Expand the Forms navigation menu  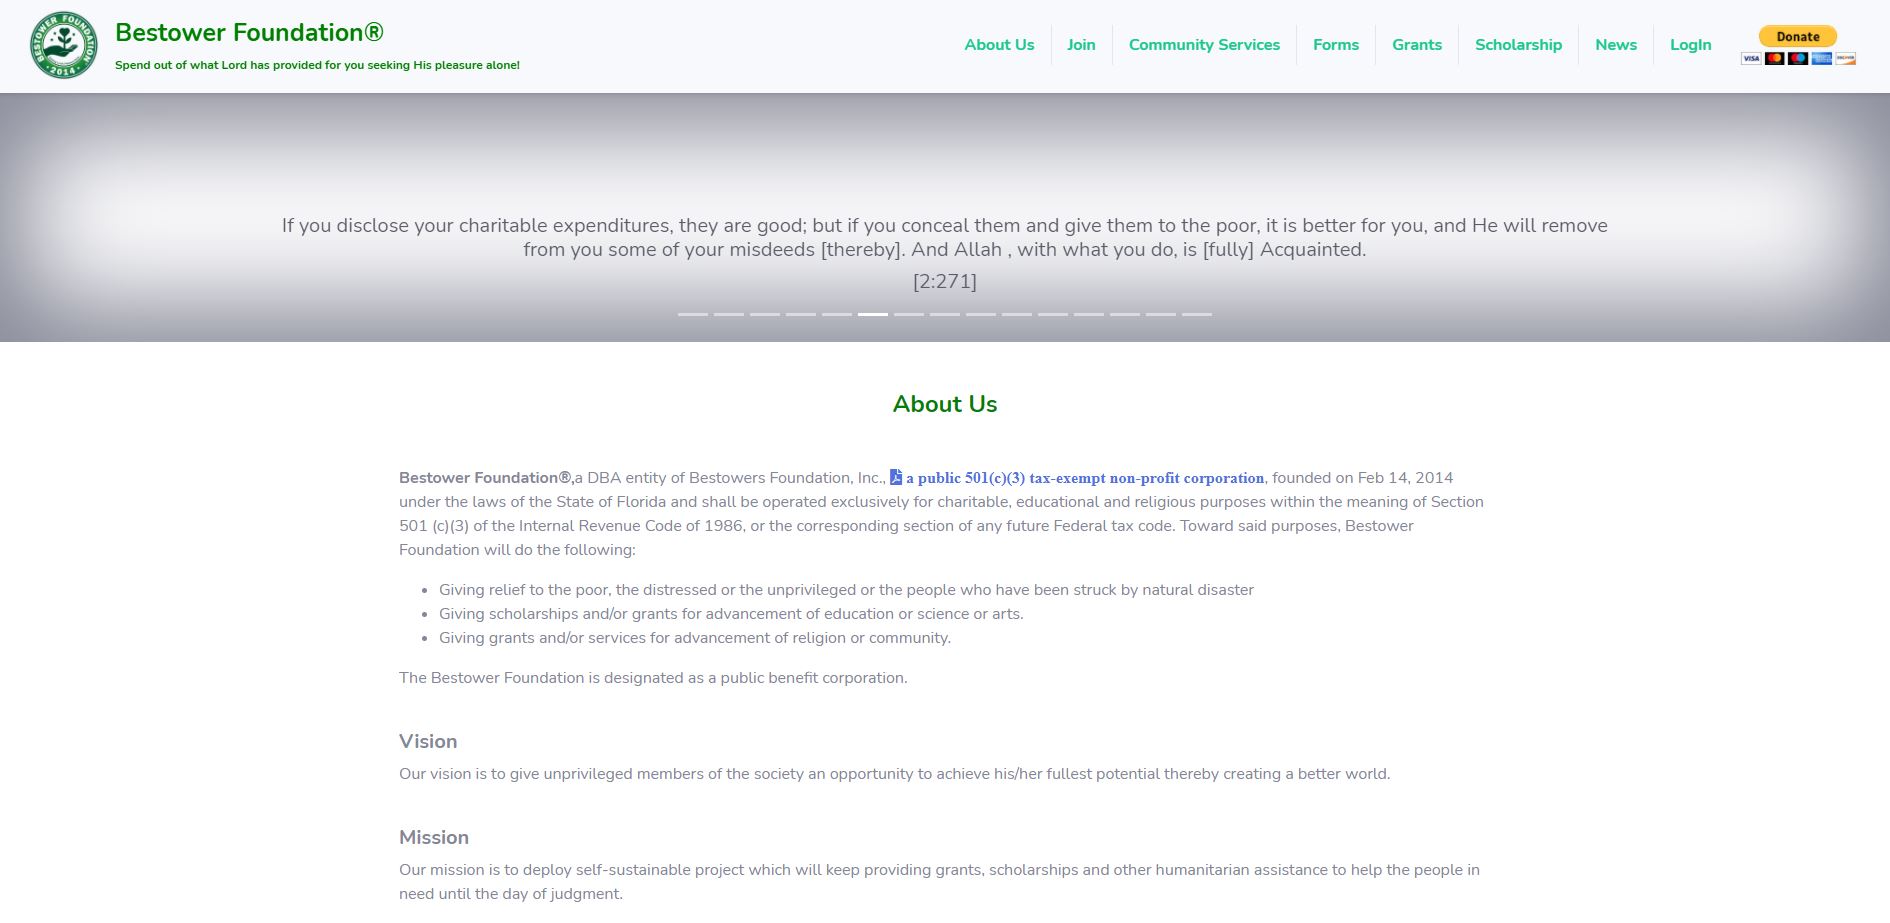(x=1336, y=45)
